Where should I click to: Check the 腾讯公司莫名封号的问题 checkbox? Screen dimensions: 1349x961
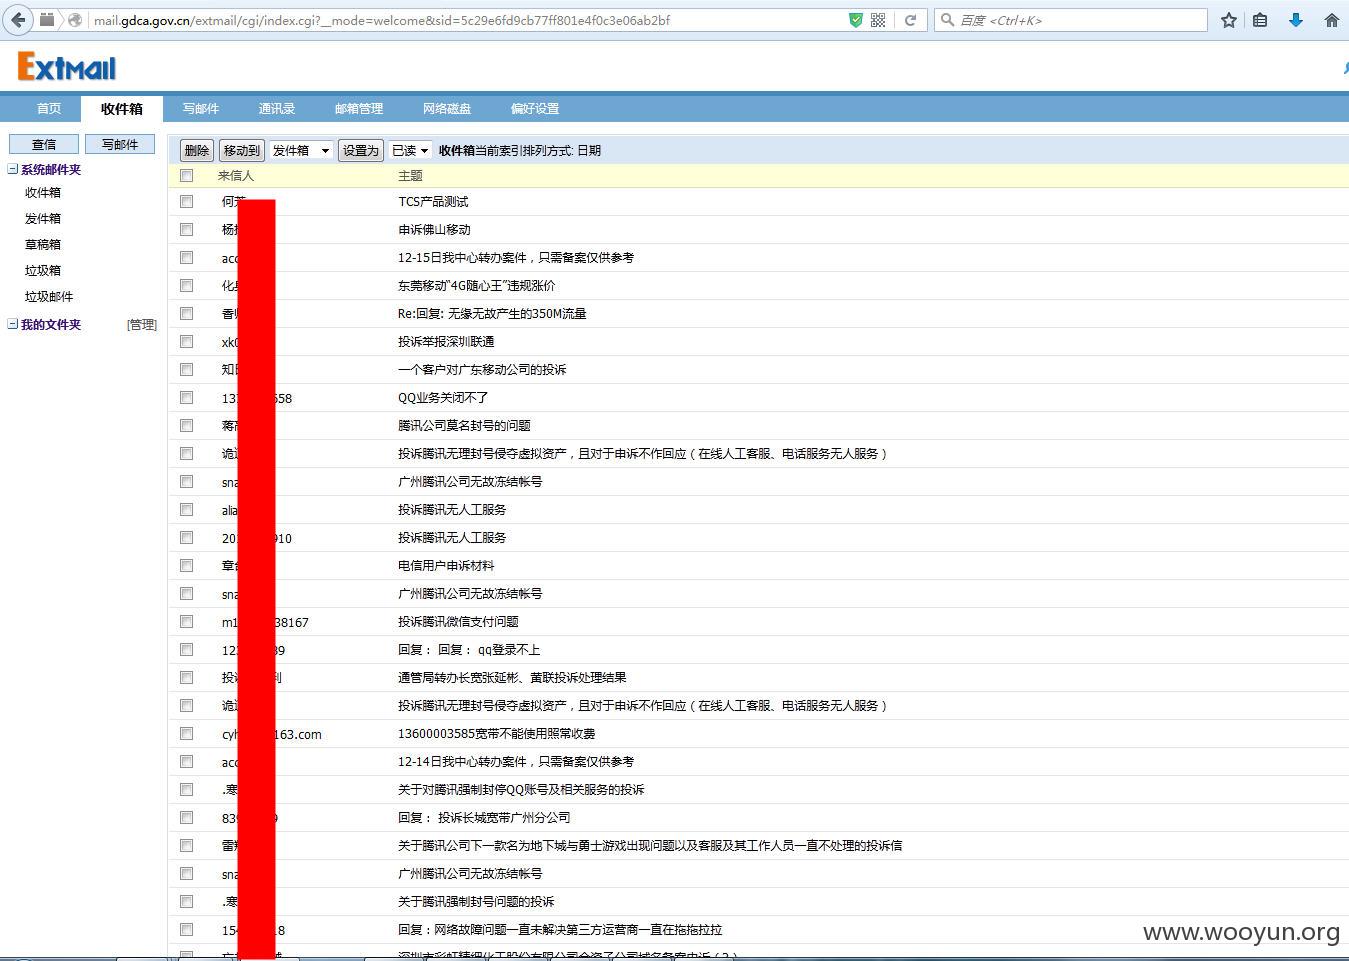pyautogui.click(x=186, y=425)
